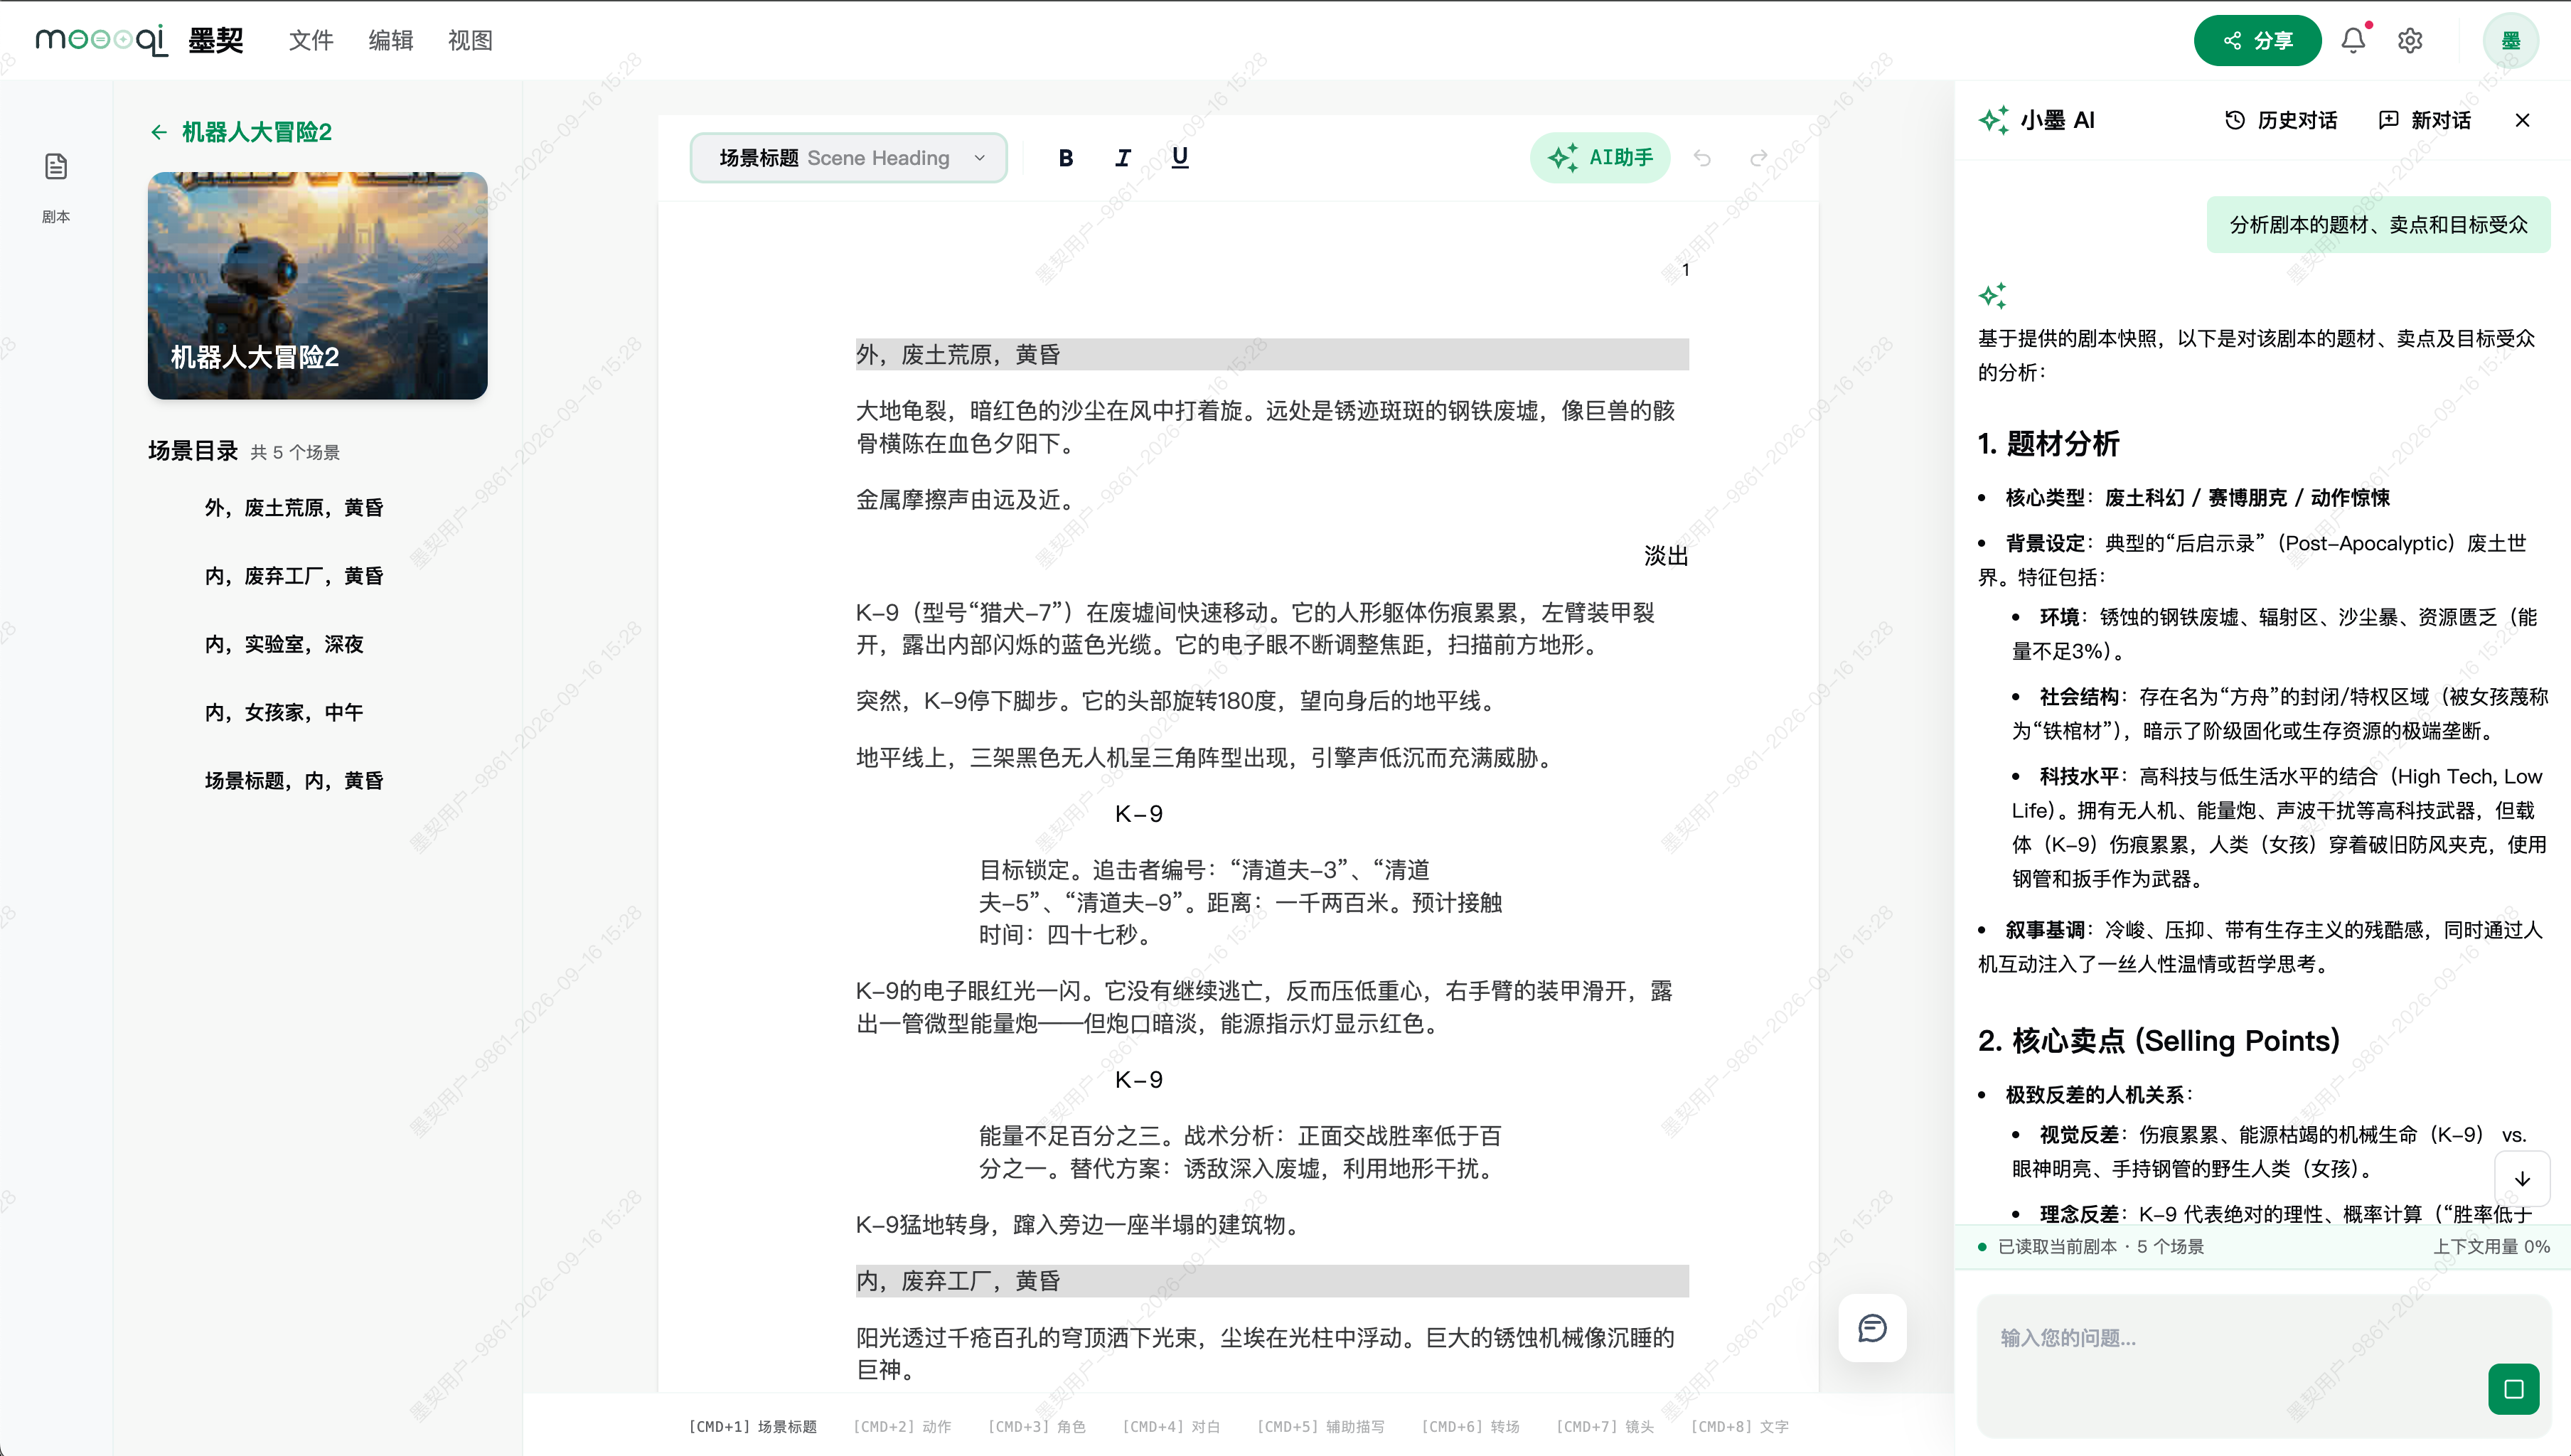This screenshot has height=1456, width=2571.
Task: Open the notifications bell
Action: (x=2354, y=40)
